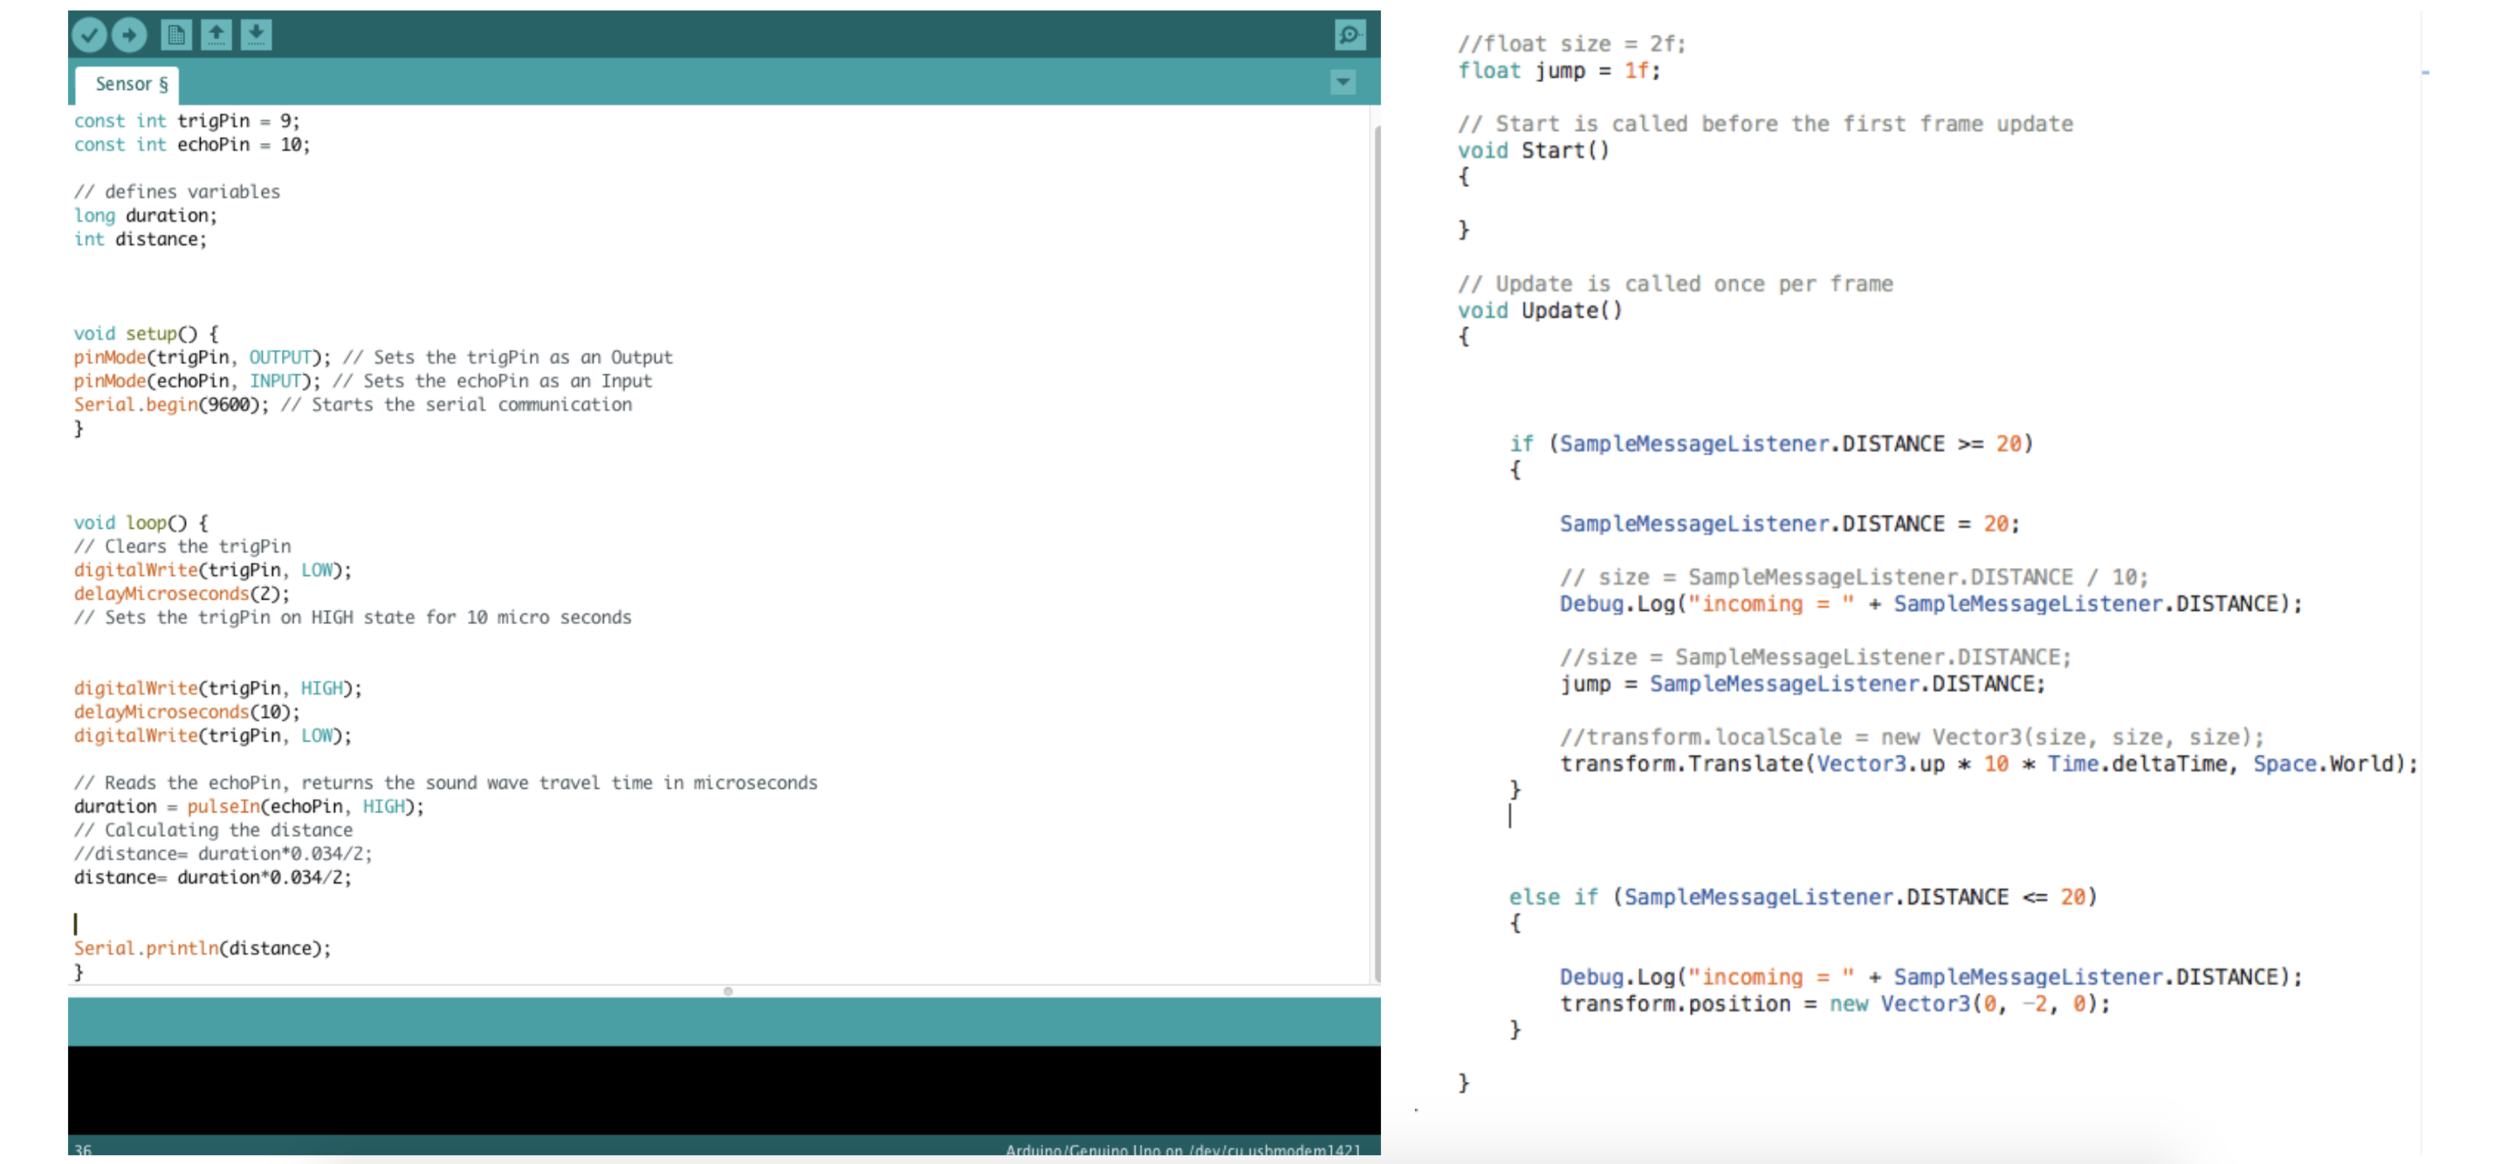Create a new sketch with the New icon
2500x1164 pixels.
[x=176, y=35]
